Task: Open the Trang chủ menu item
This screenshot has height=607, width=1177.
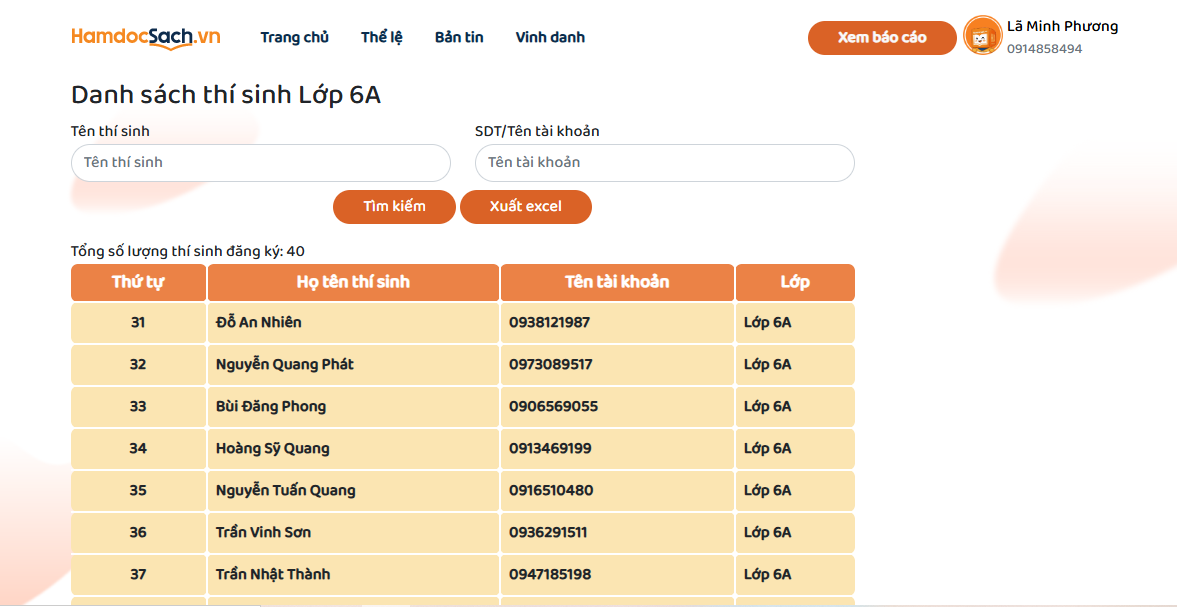Action: [x=294, y=37]
